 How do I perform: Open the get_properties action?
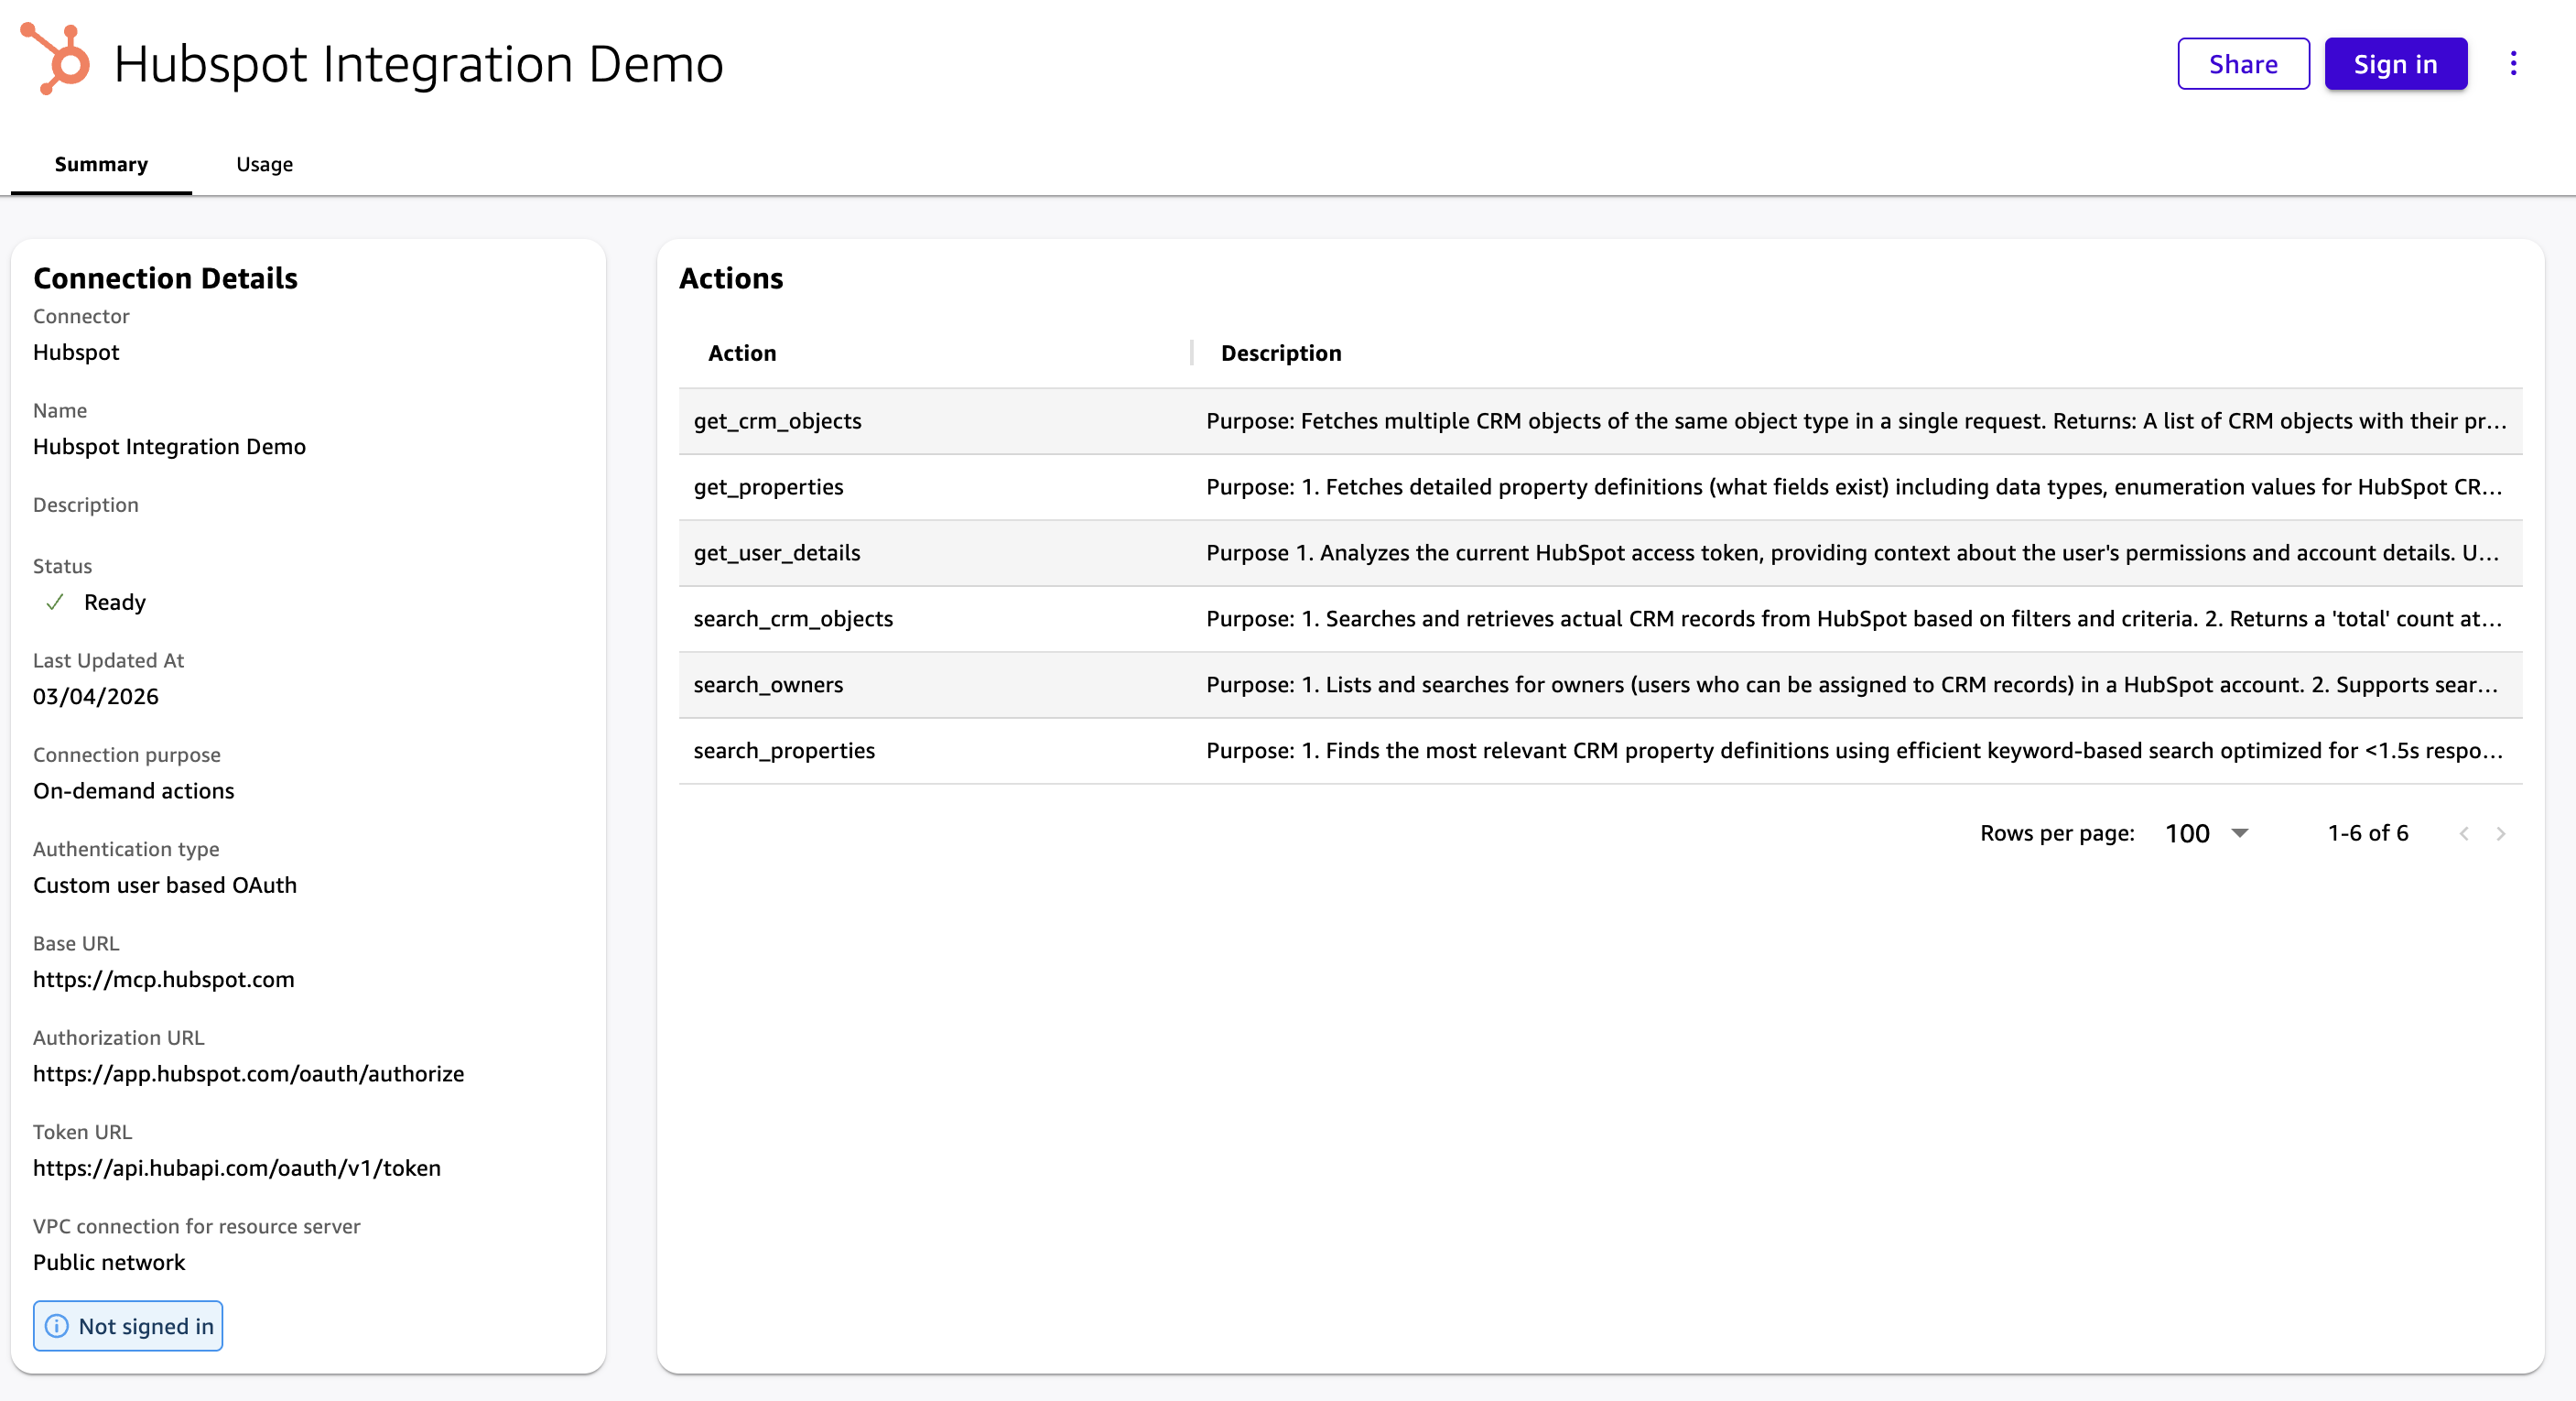tap(768, 487)
